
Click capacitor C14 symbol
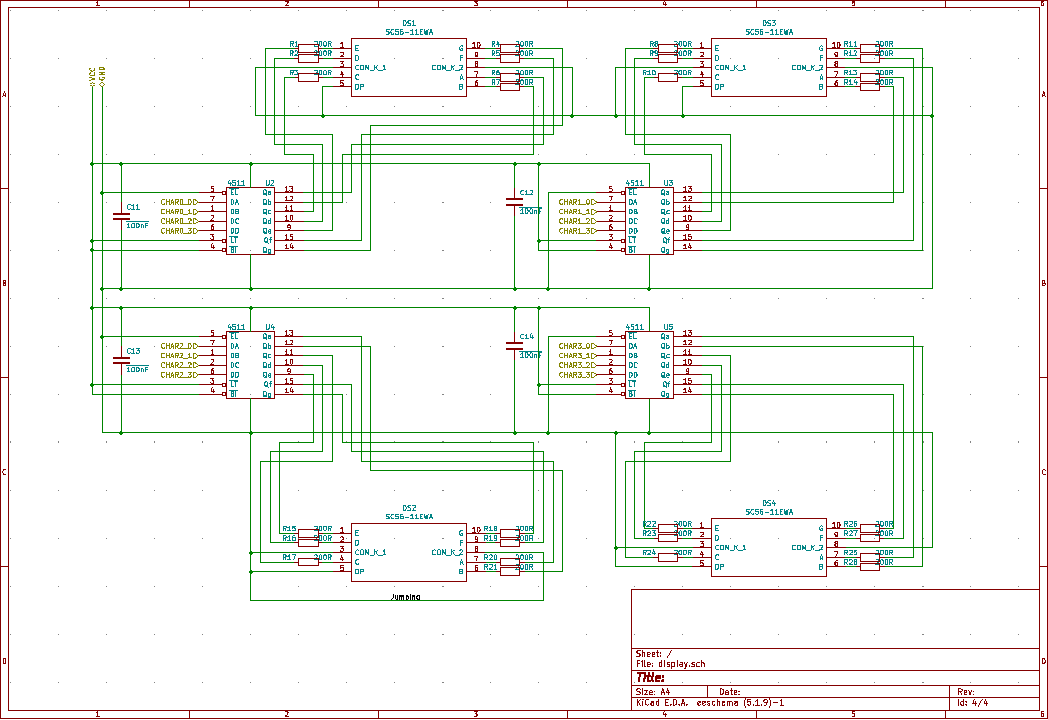tap(515, 345)
